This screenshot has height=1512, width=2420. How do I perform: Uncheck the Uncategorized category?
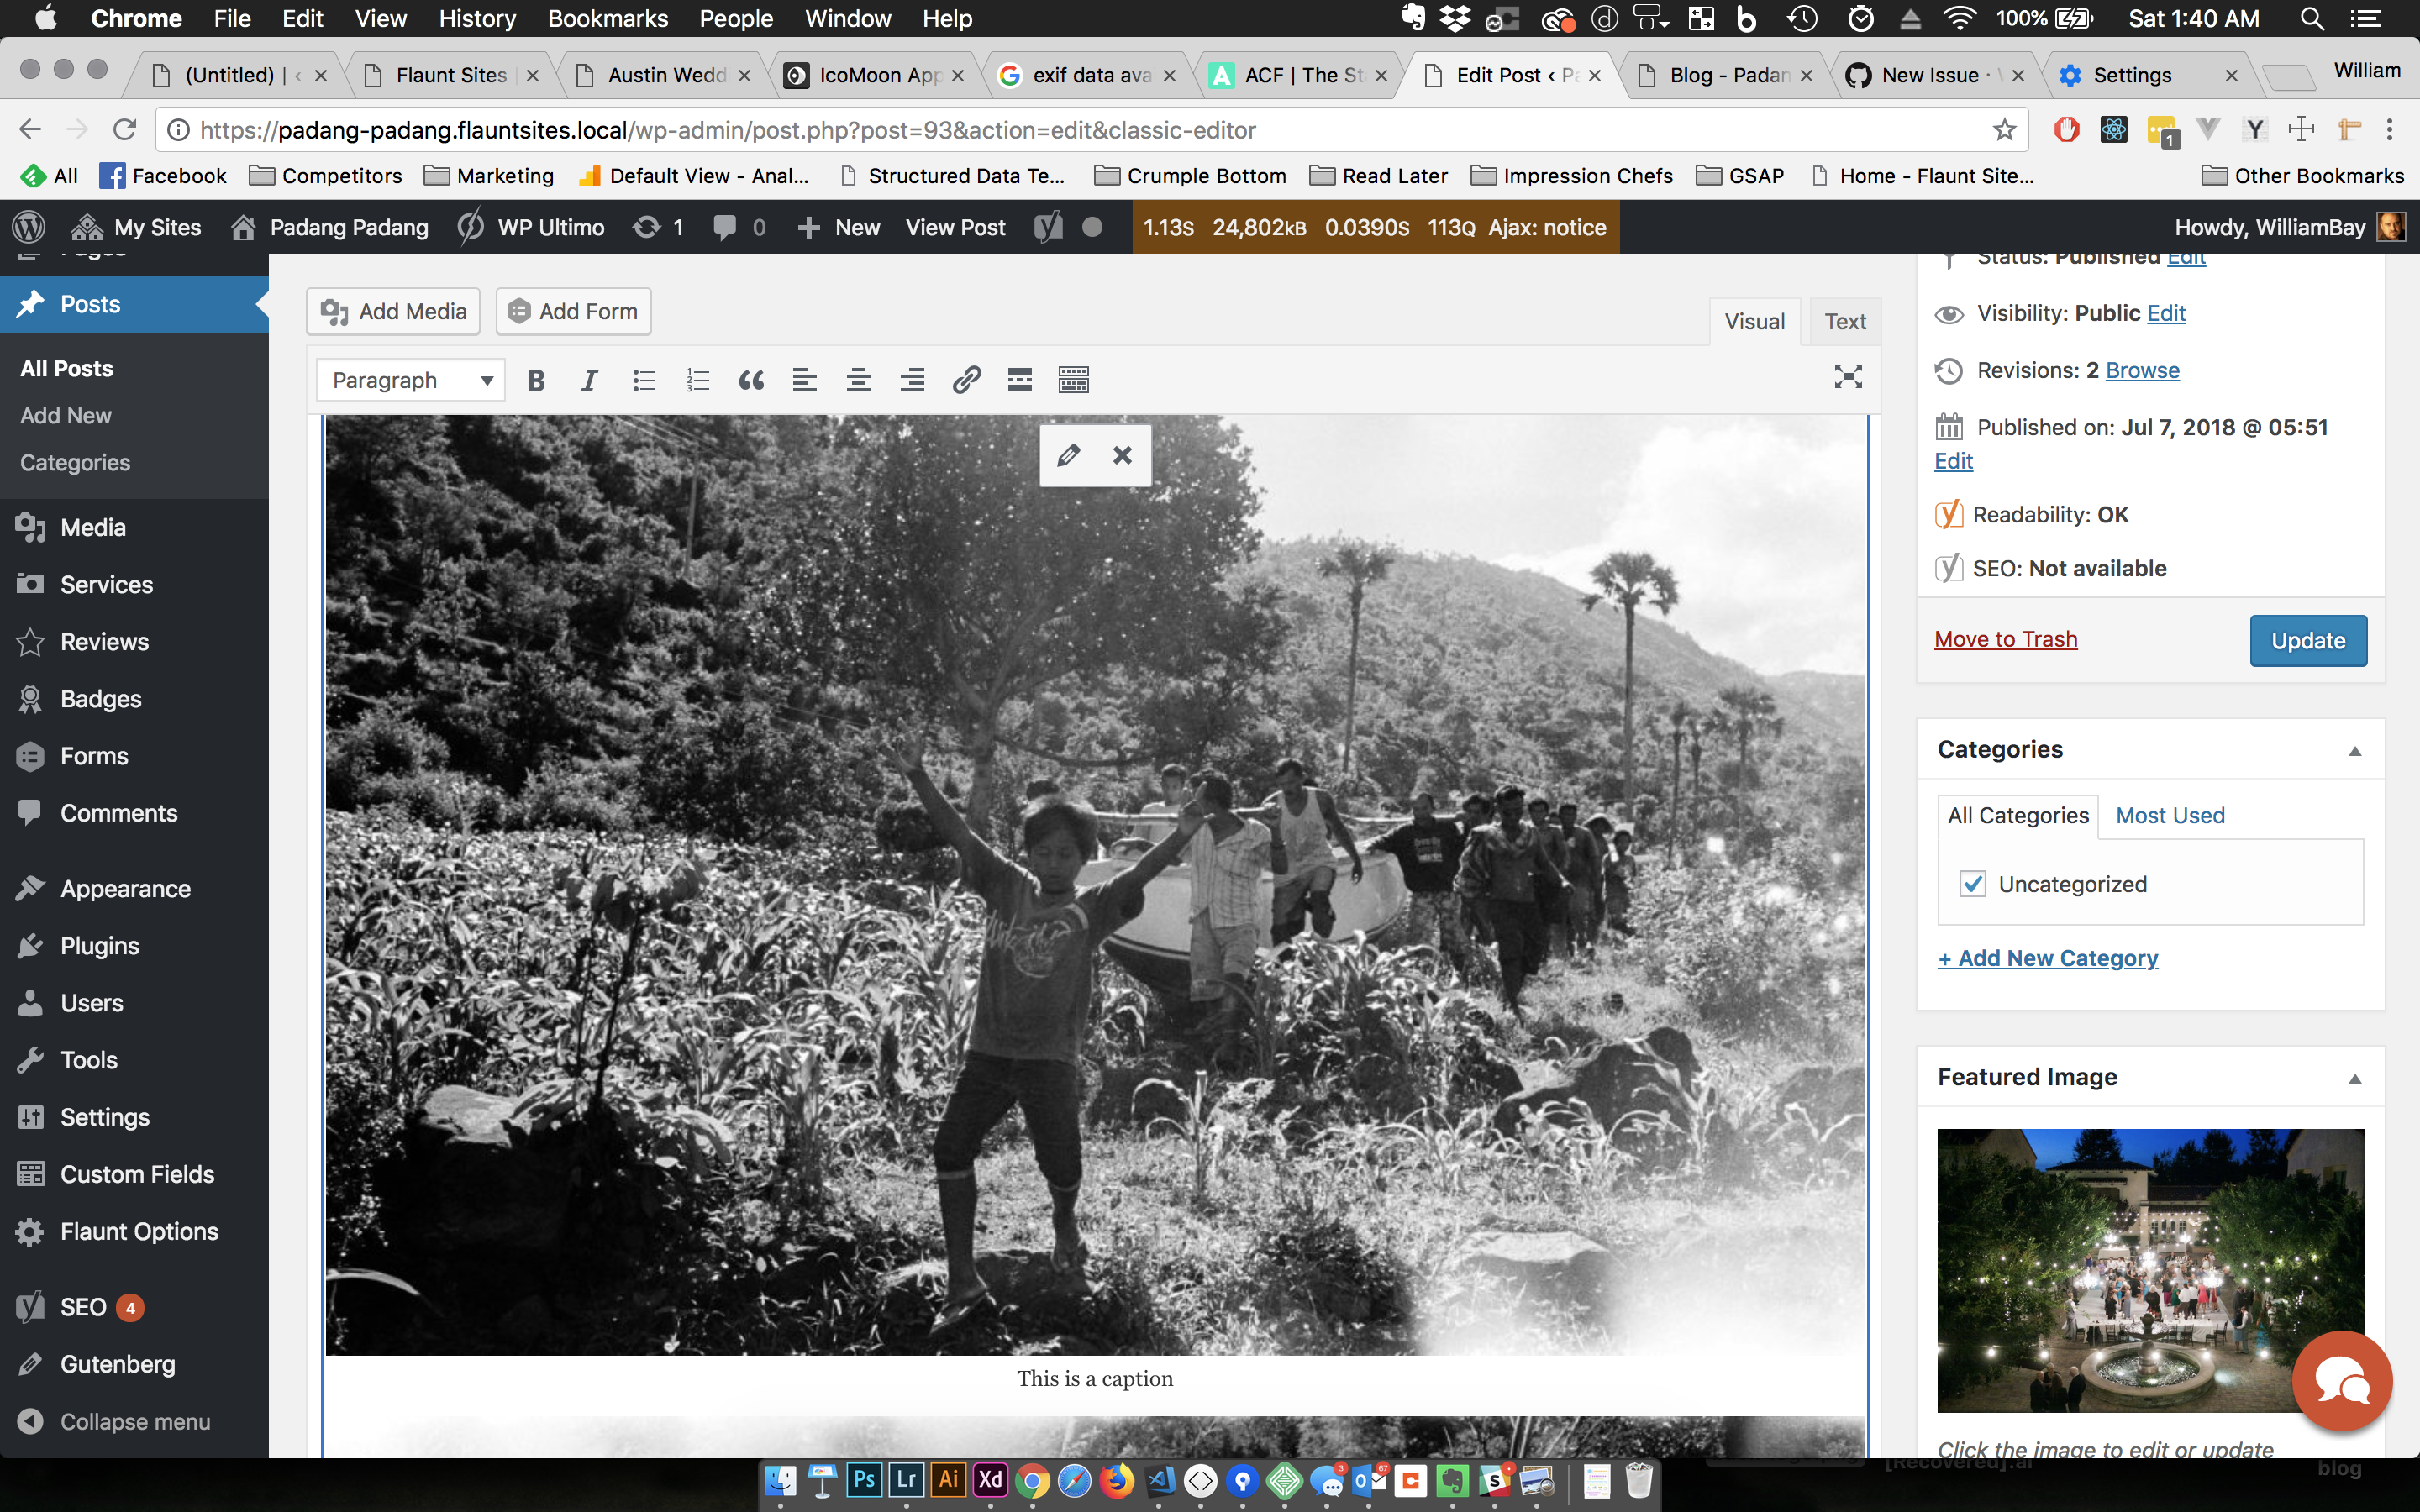click(1972, 884)
